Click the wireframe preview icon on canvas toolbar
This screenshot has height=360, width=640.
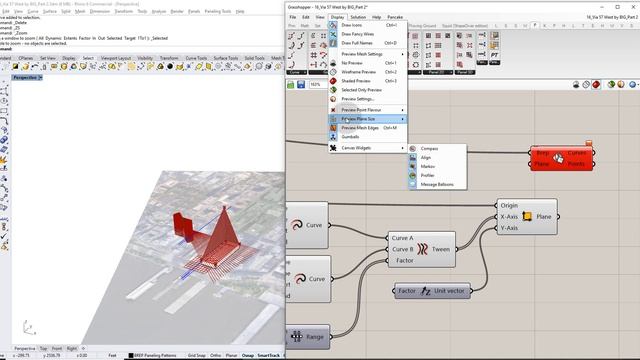tap(586, 84)
